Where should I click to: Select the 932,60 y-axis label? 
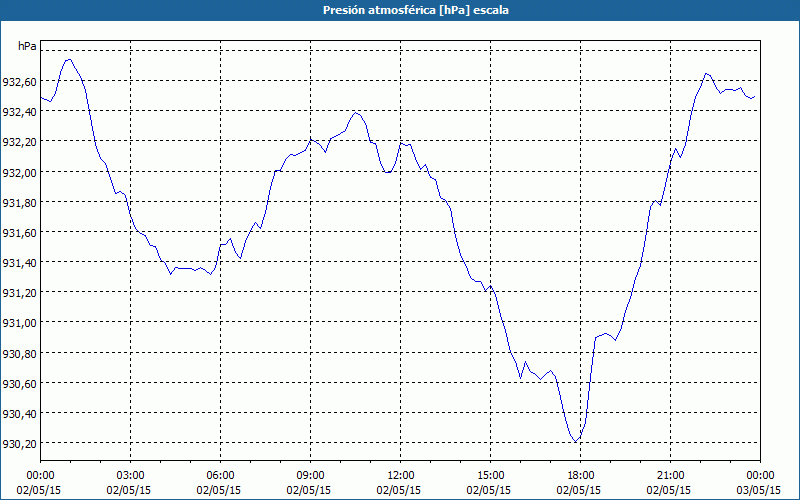[x=19, y=82]
